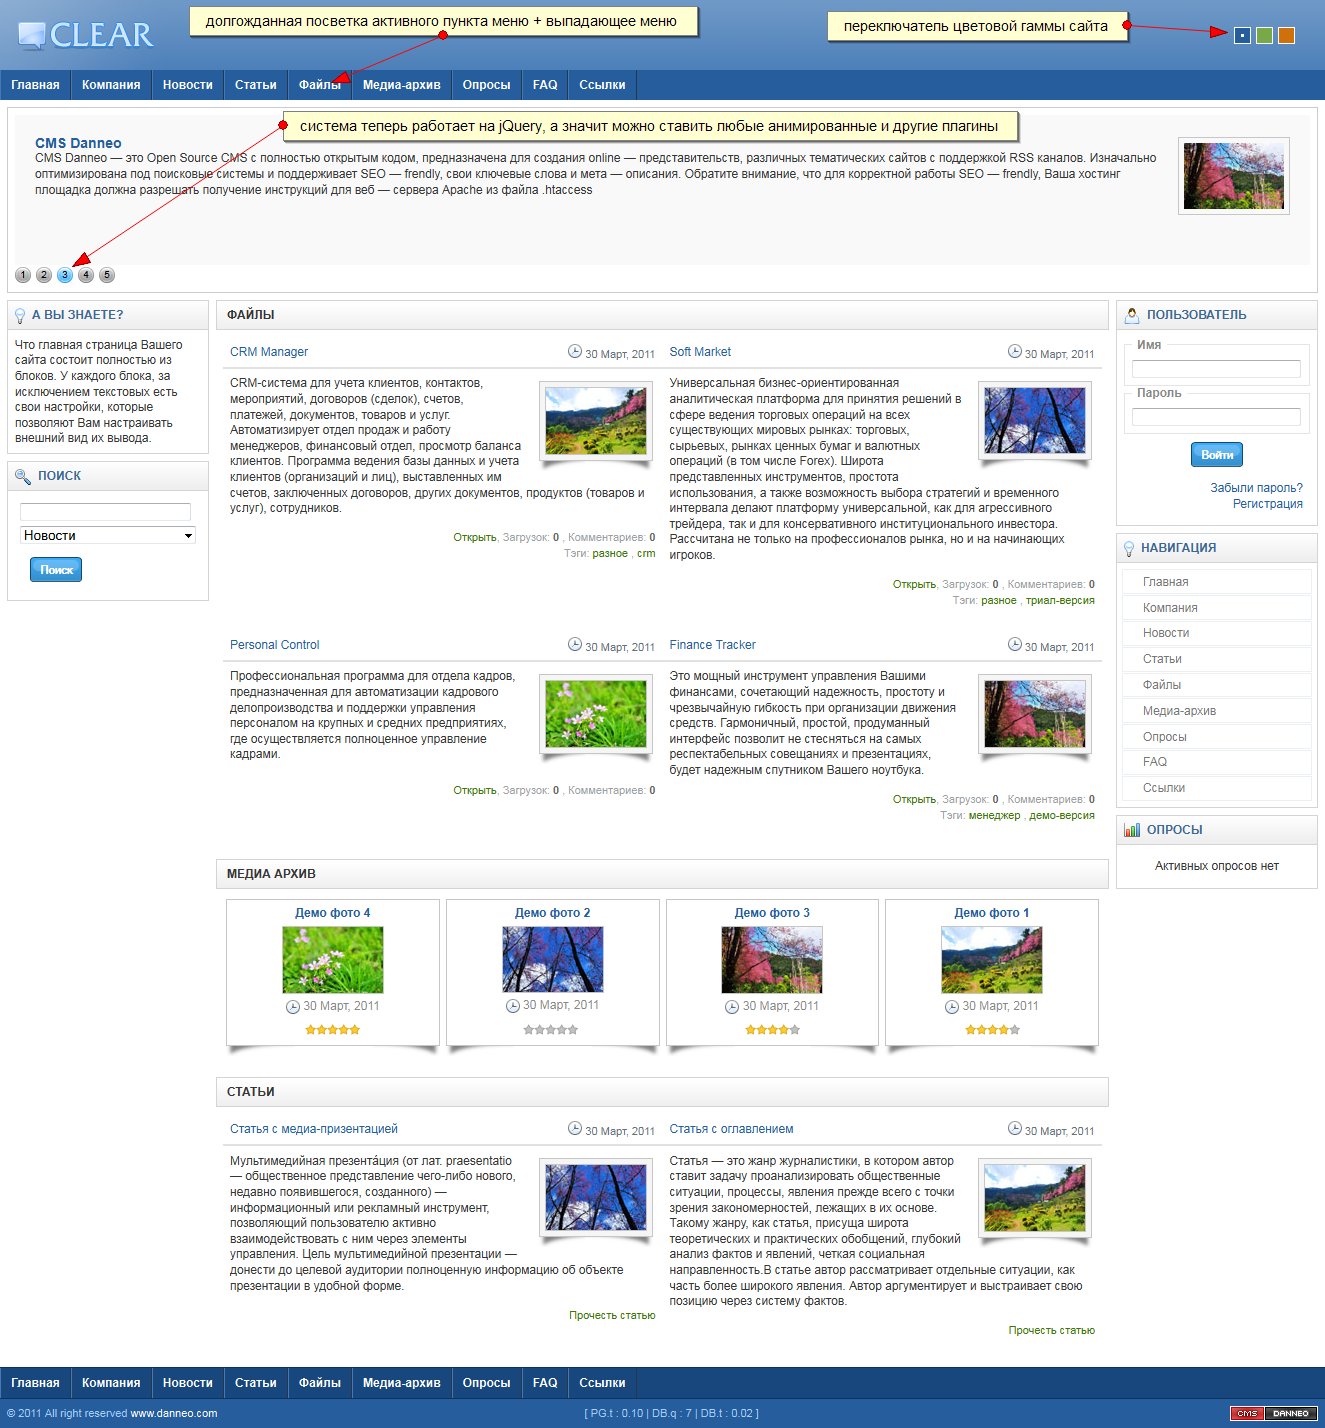Open the Демо фото 3 media thumbnail
The width and height of the screenshot is (1325, 1428).
point(772,960)
